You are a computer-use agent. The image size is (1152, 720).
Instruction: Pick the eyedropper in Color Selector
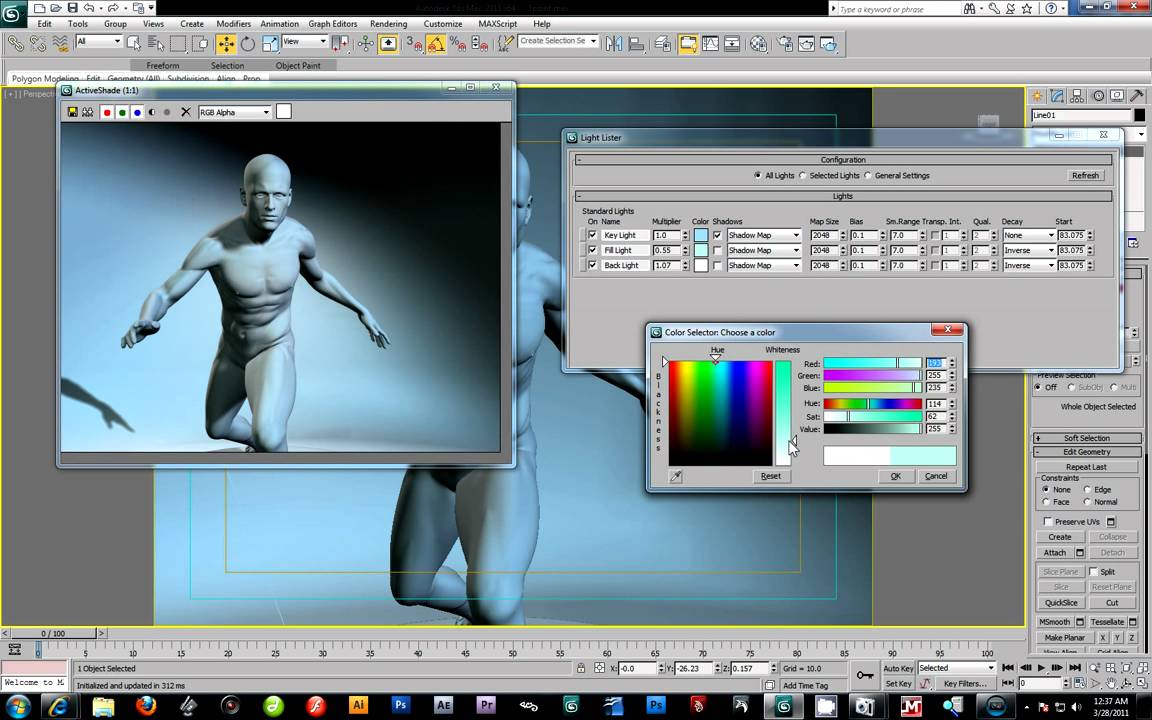(676, 476)
